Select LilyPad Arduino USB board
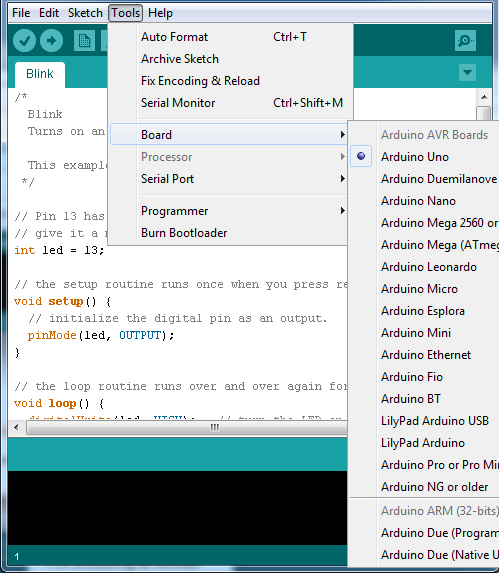 coord(424,421)
